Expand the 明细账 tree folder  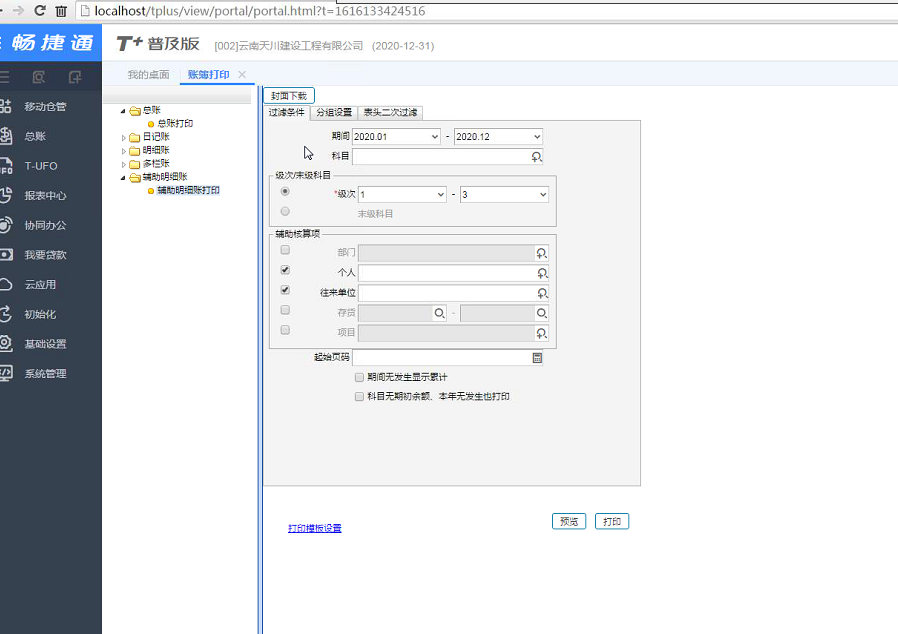tap(123, 151)
